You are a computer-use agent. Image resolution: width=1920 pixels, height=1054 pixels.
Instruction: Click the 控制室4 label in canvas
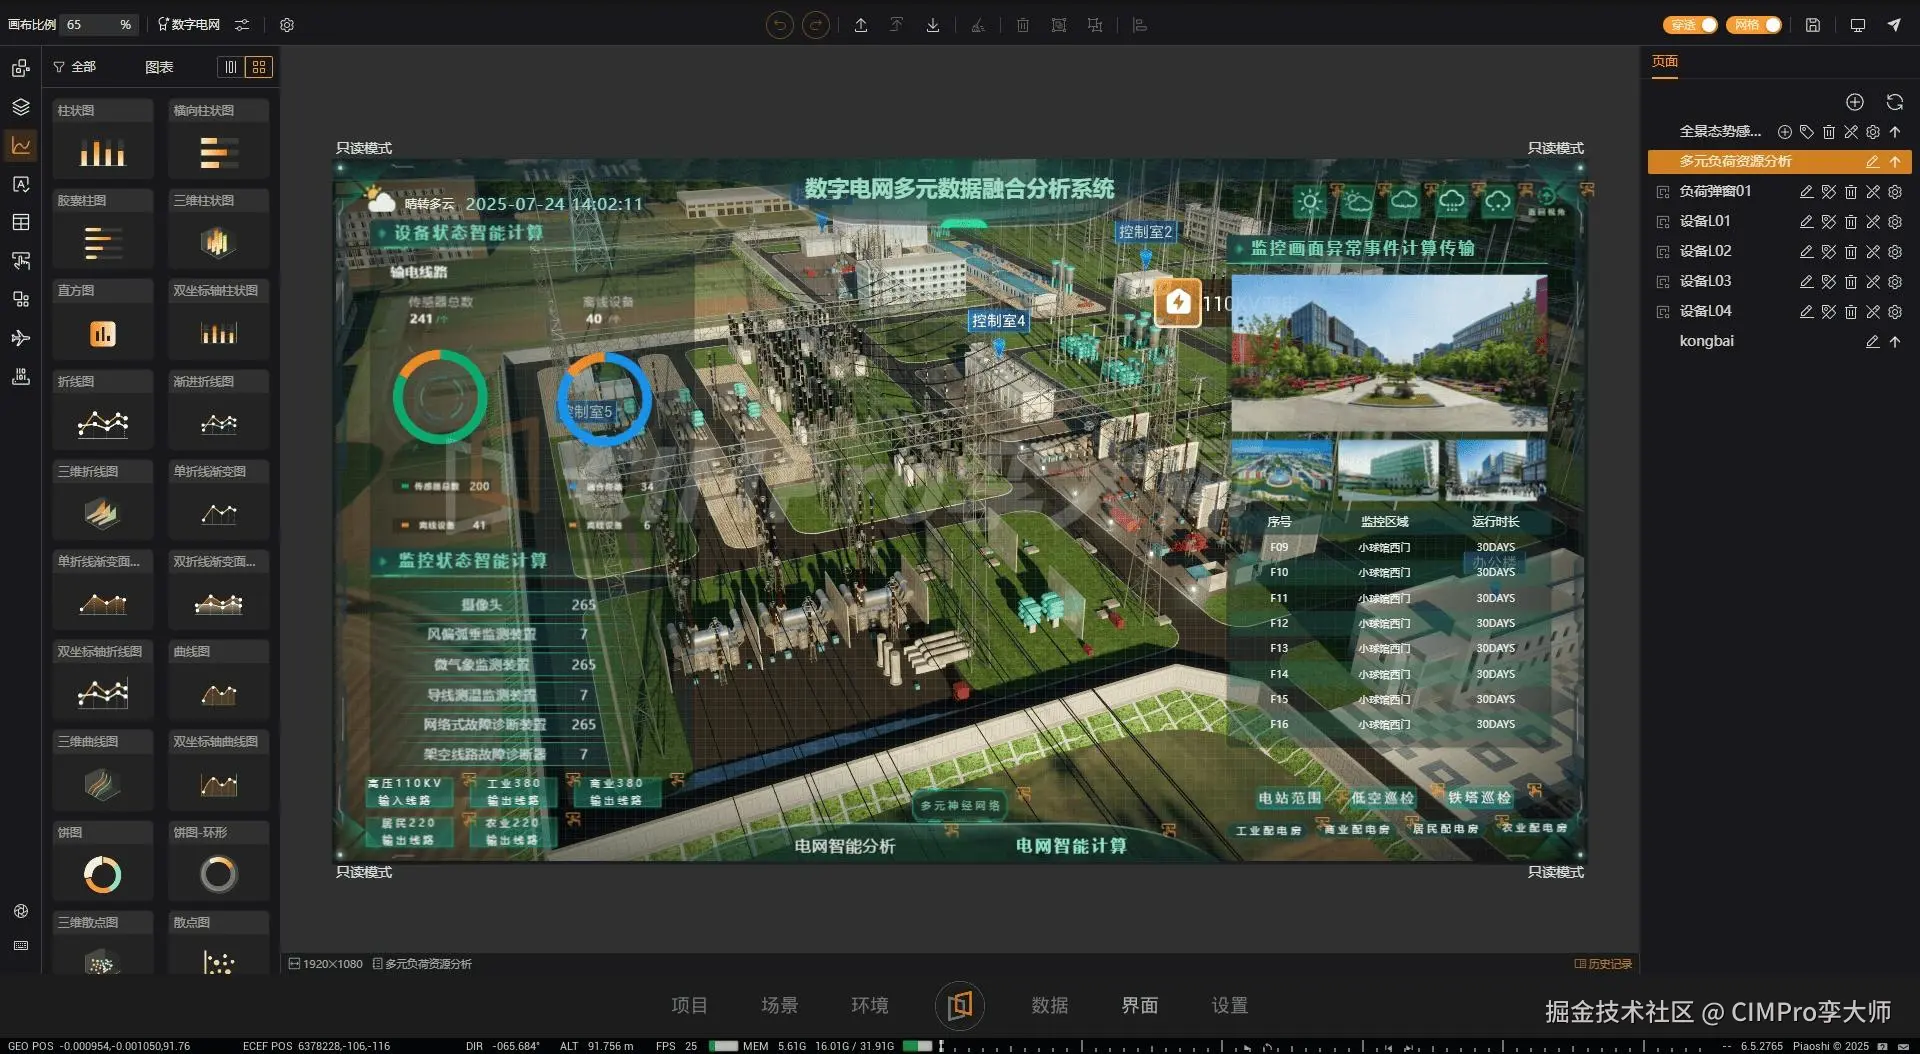point(998,321)
